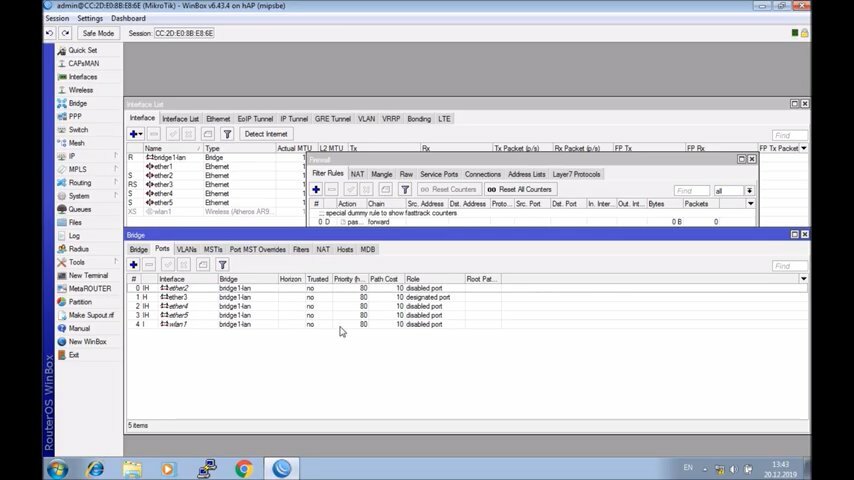Switch to Interface List tab
The width and height of the screenshot is (854, 480).
(180, 119)
